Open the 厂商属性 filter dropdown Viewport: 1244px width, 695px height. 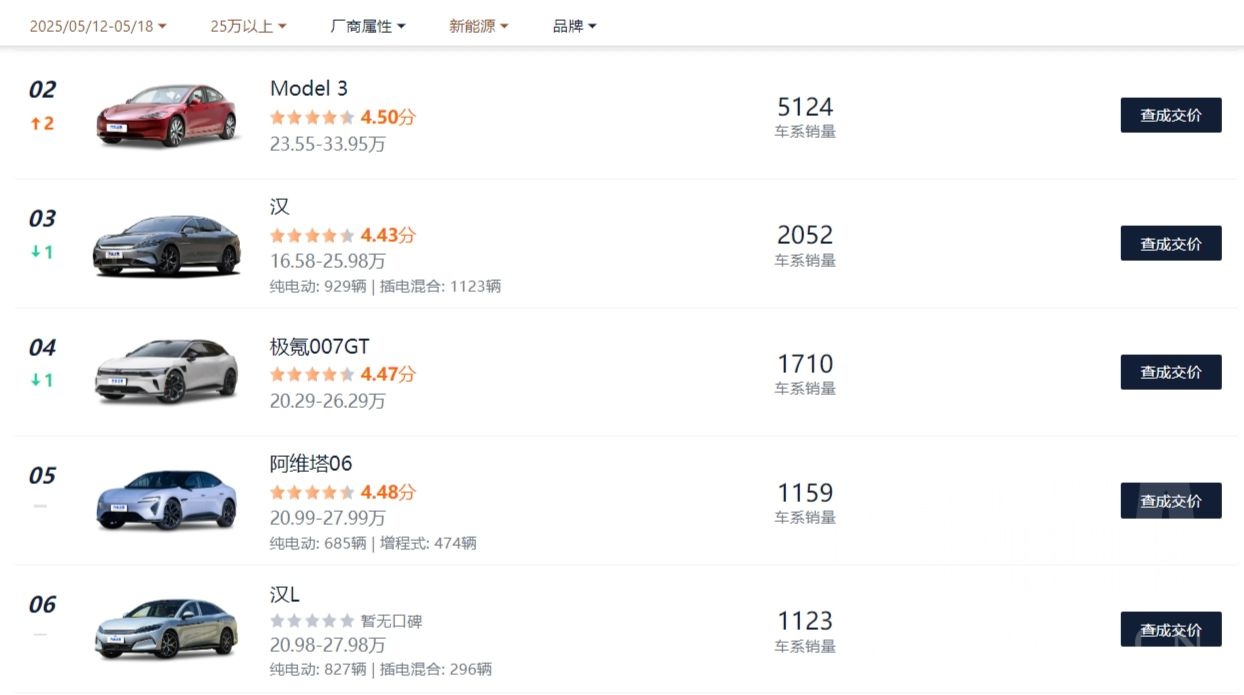(366, 25)
